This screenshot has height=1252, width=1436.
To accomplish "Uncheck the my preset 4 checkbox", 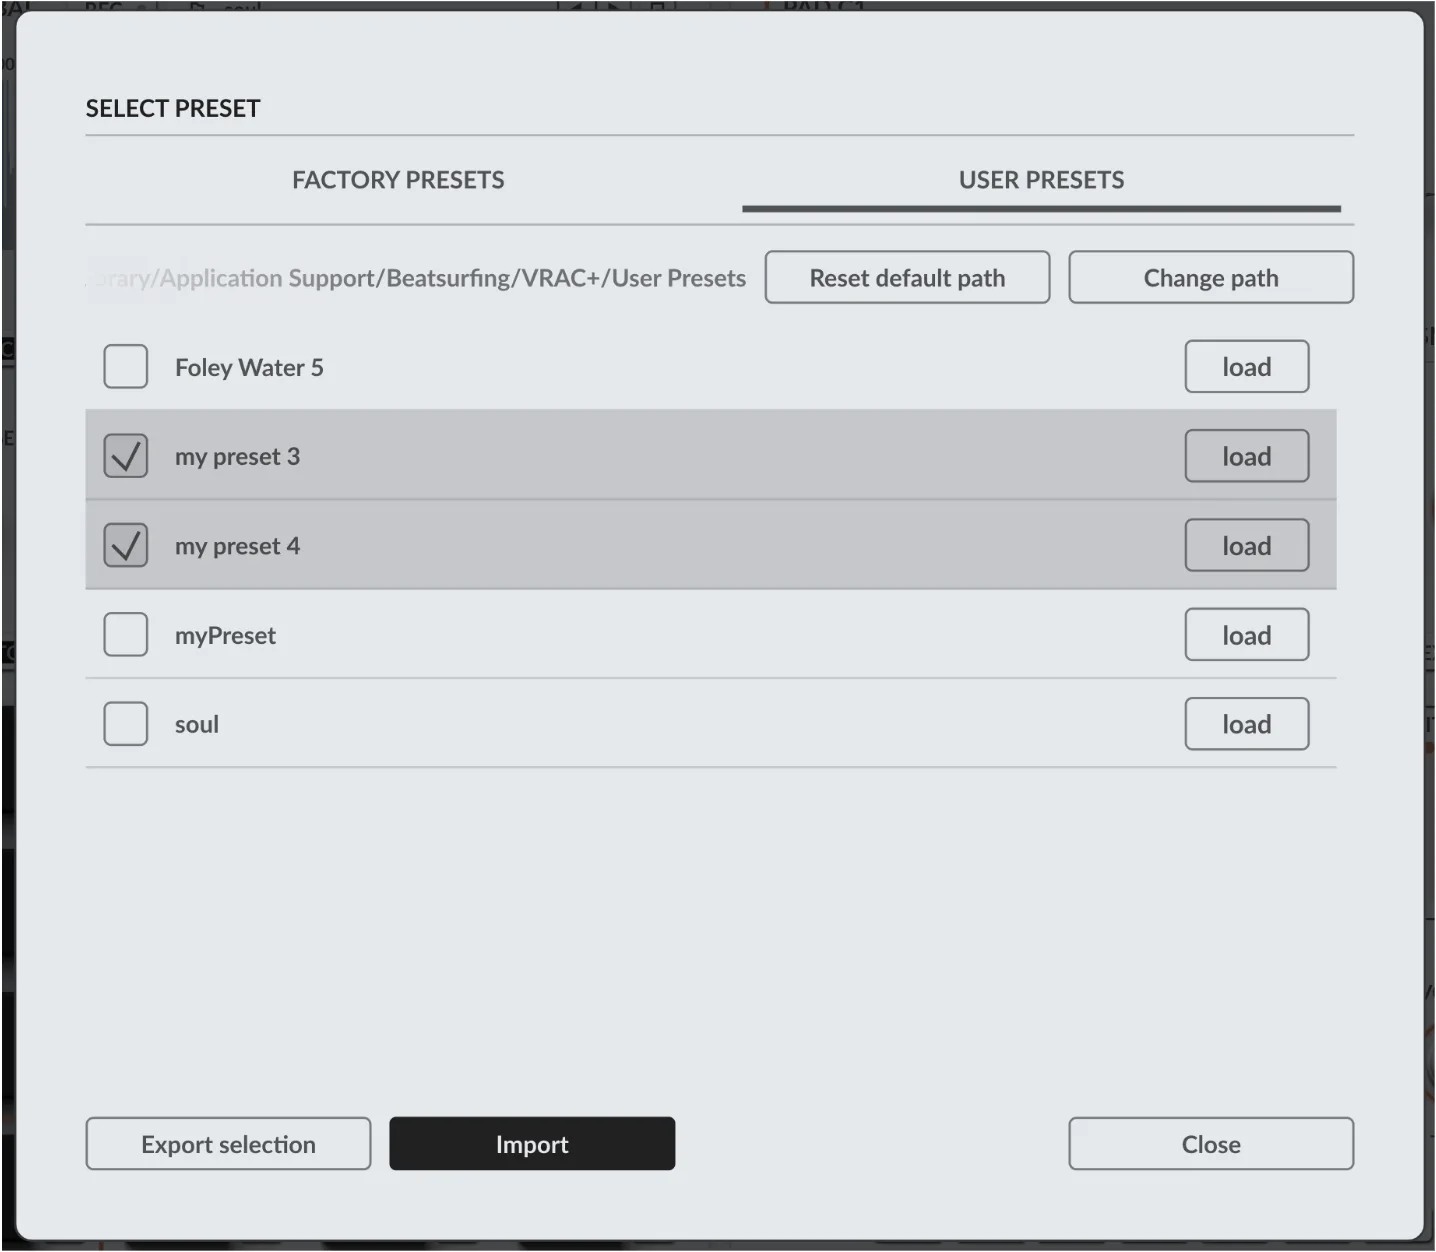I will pyautogui.click(x=126, y=546).
